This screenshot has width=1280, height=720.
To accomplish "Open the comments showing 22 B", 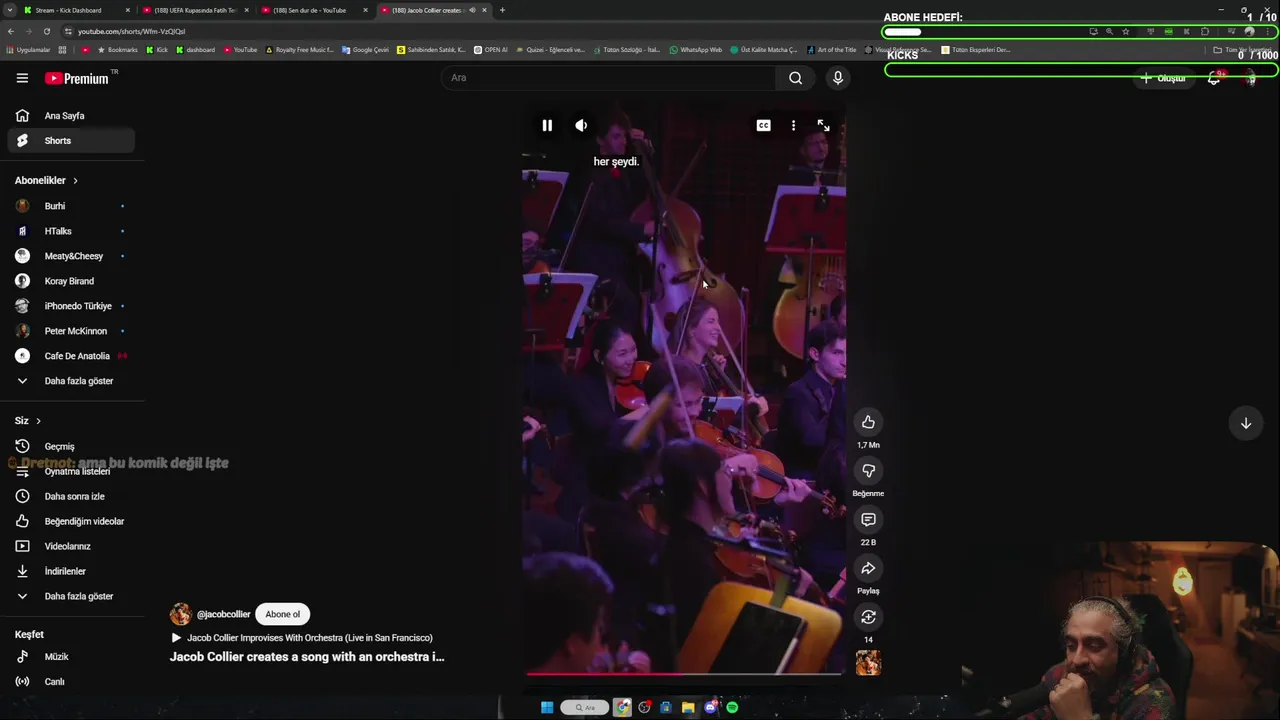I will (868, 520).
